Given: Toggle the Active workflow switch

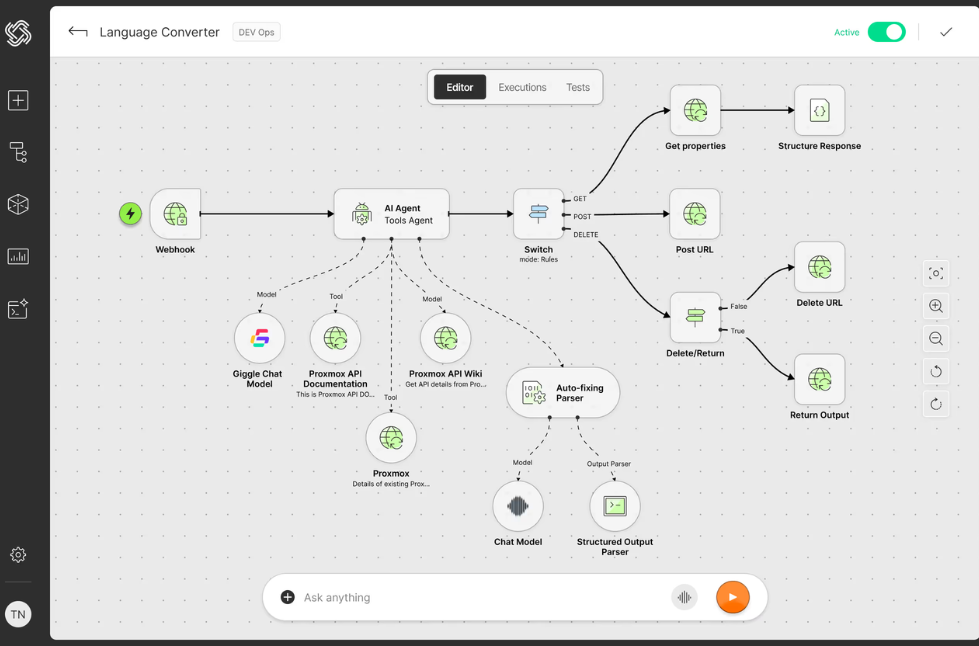Looking at the screenshot, I should (x=887, y=32).
